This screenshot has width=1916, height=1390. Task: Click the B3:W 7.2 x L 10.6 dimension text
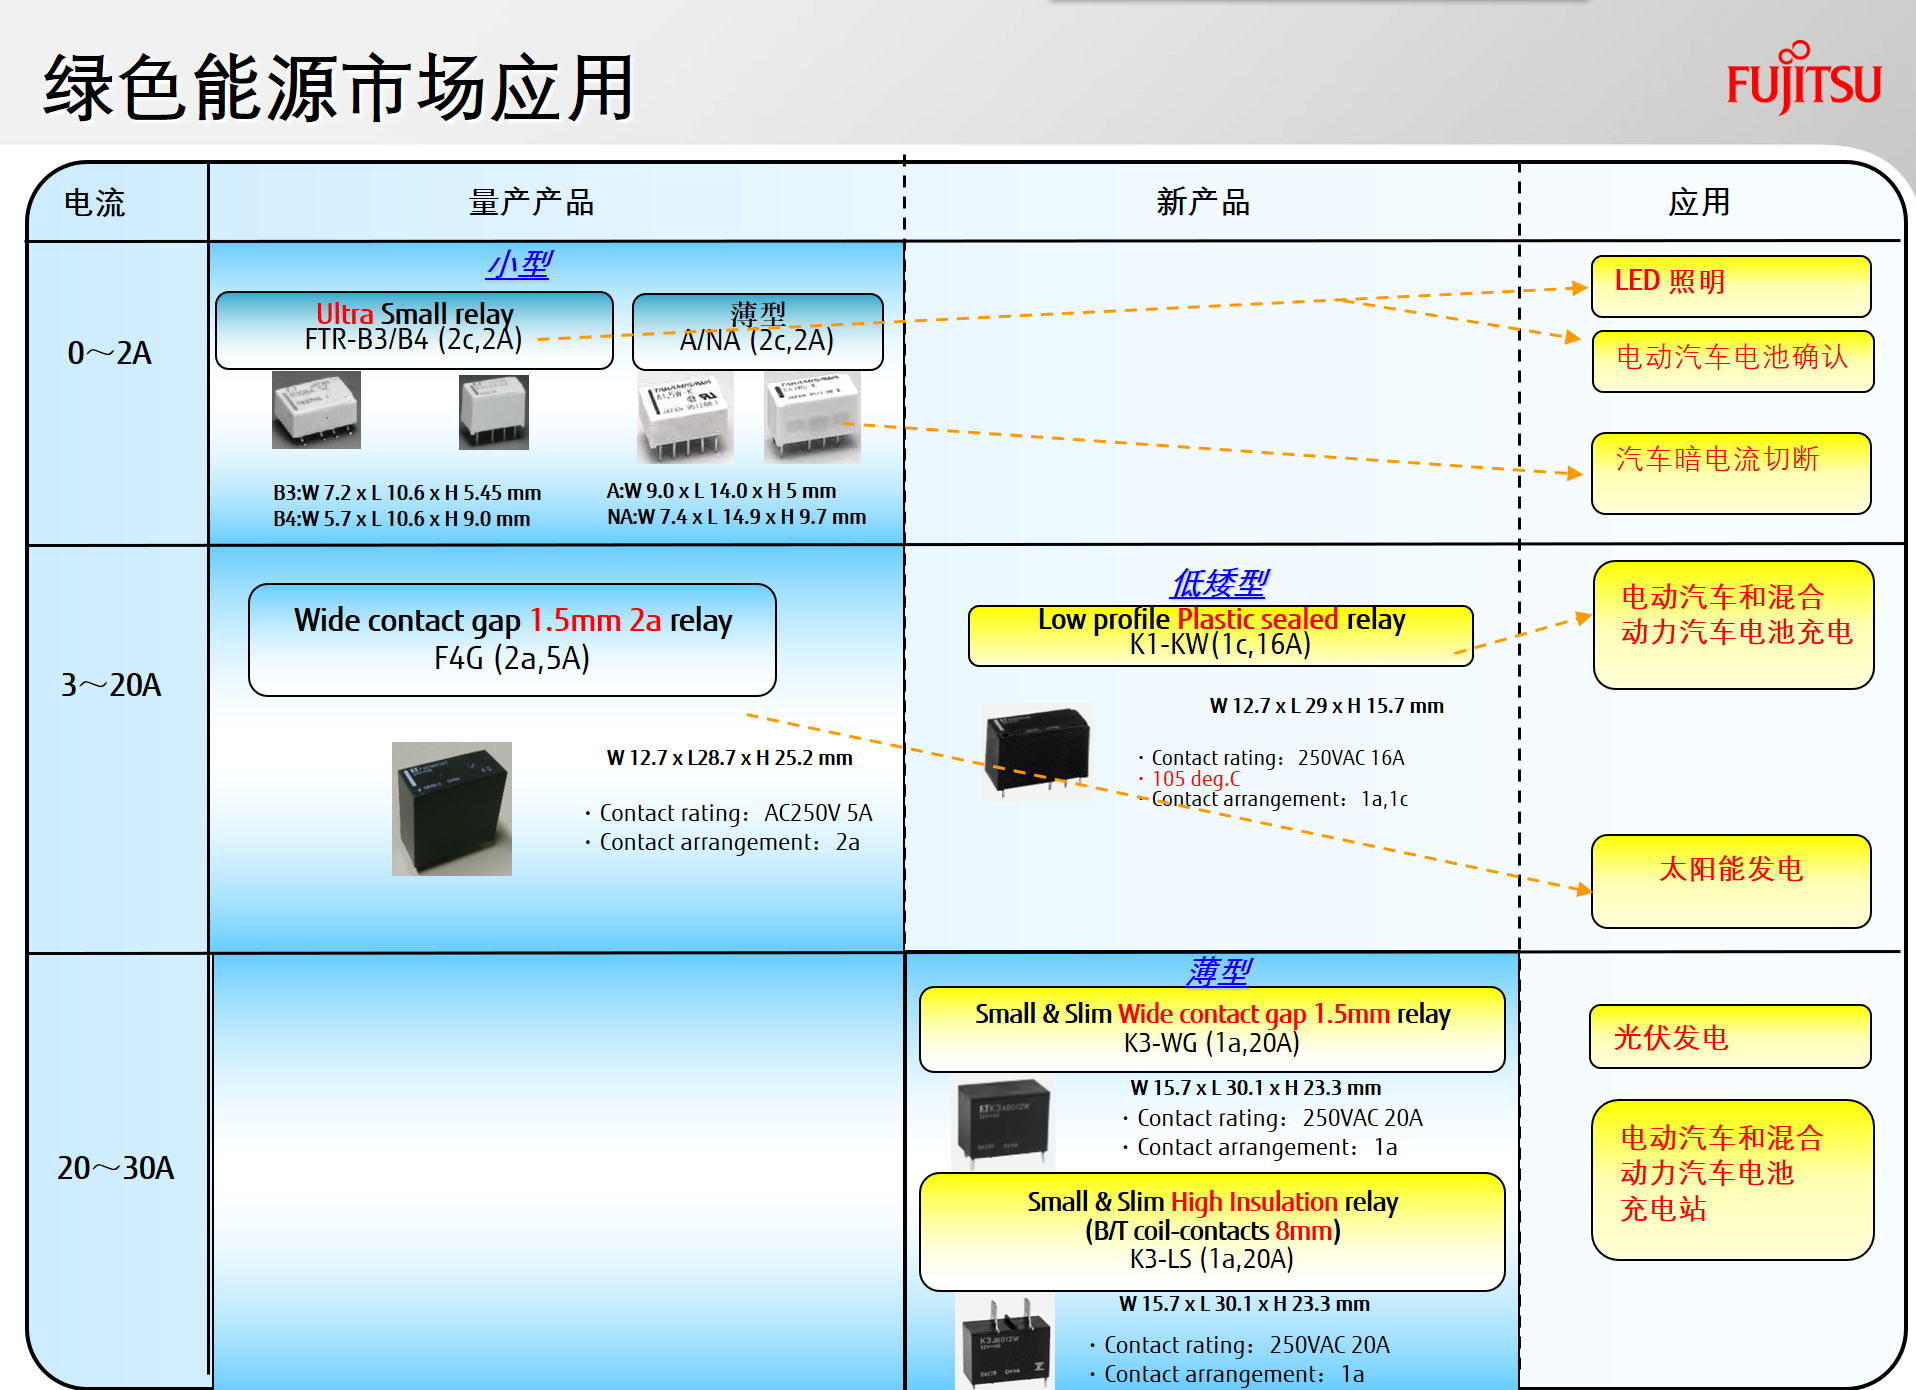tap(407, 493)
